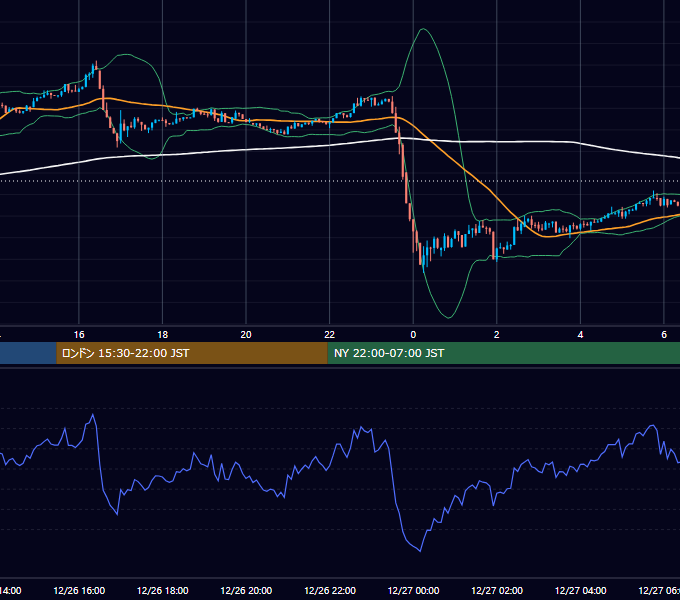Viewport: 680px width, 600px height.
Task: Click the 12/27 00:00 date label
Action: point(413,591)
